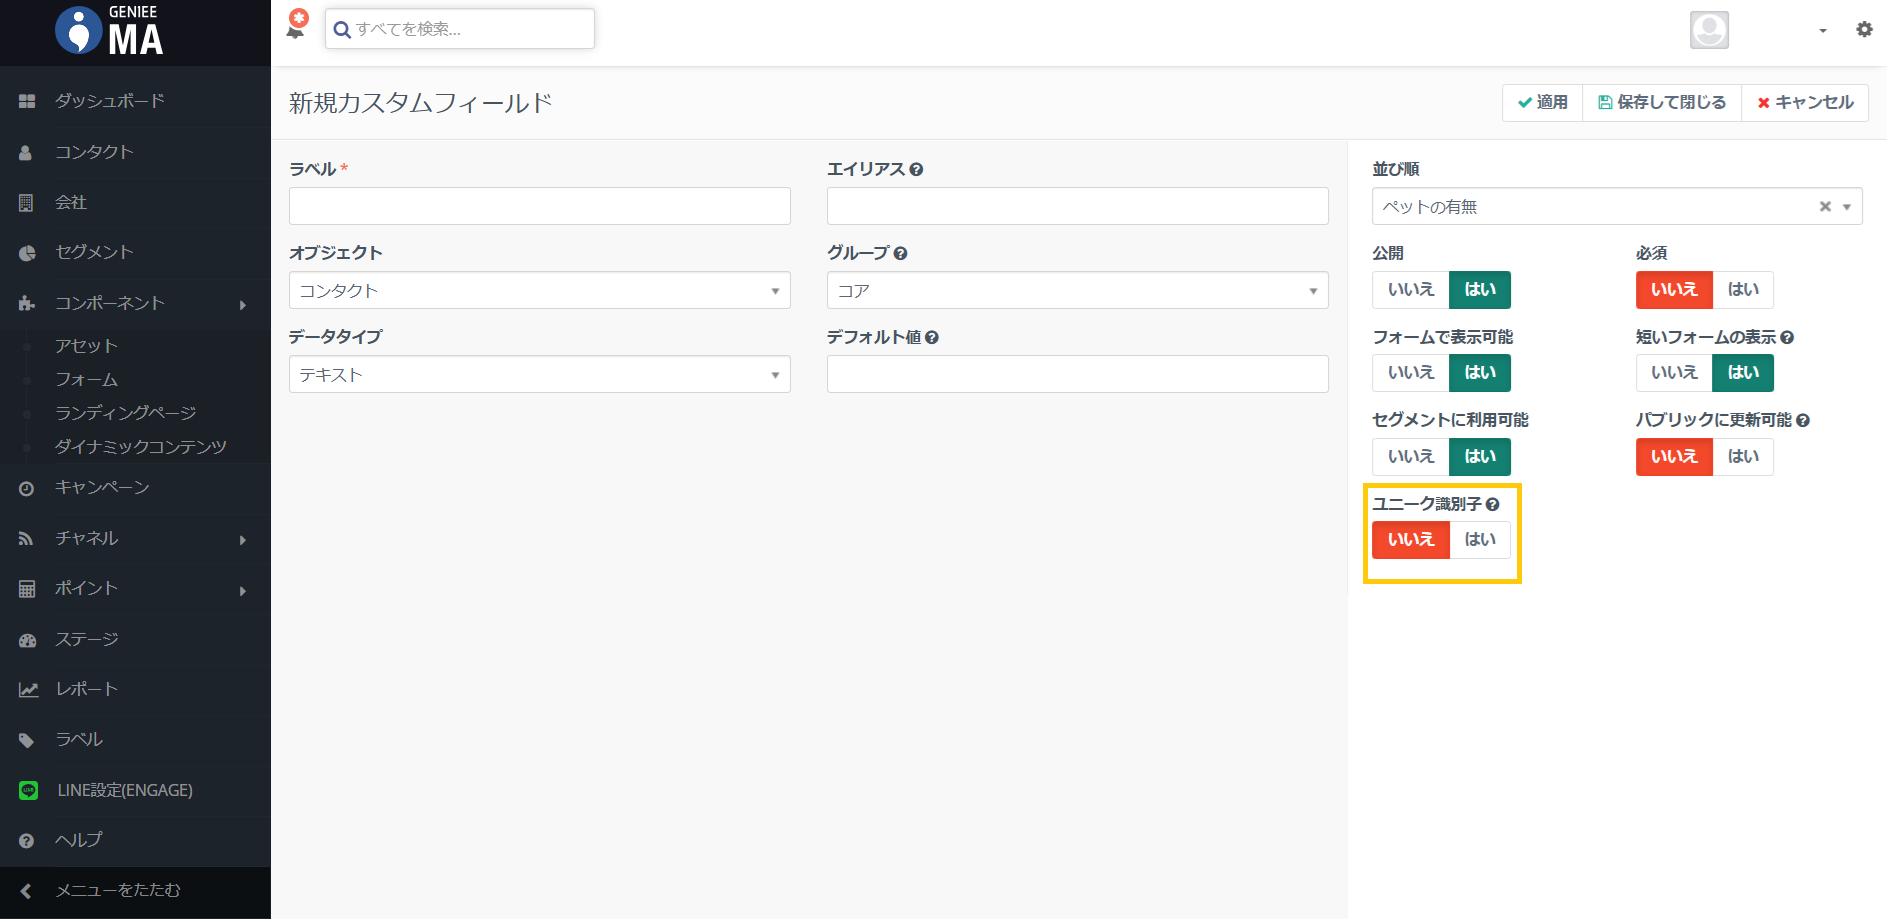Click the help icon next to エイリアス
This screenshot has height=919, width=1887.
[916, 170]
